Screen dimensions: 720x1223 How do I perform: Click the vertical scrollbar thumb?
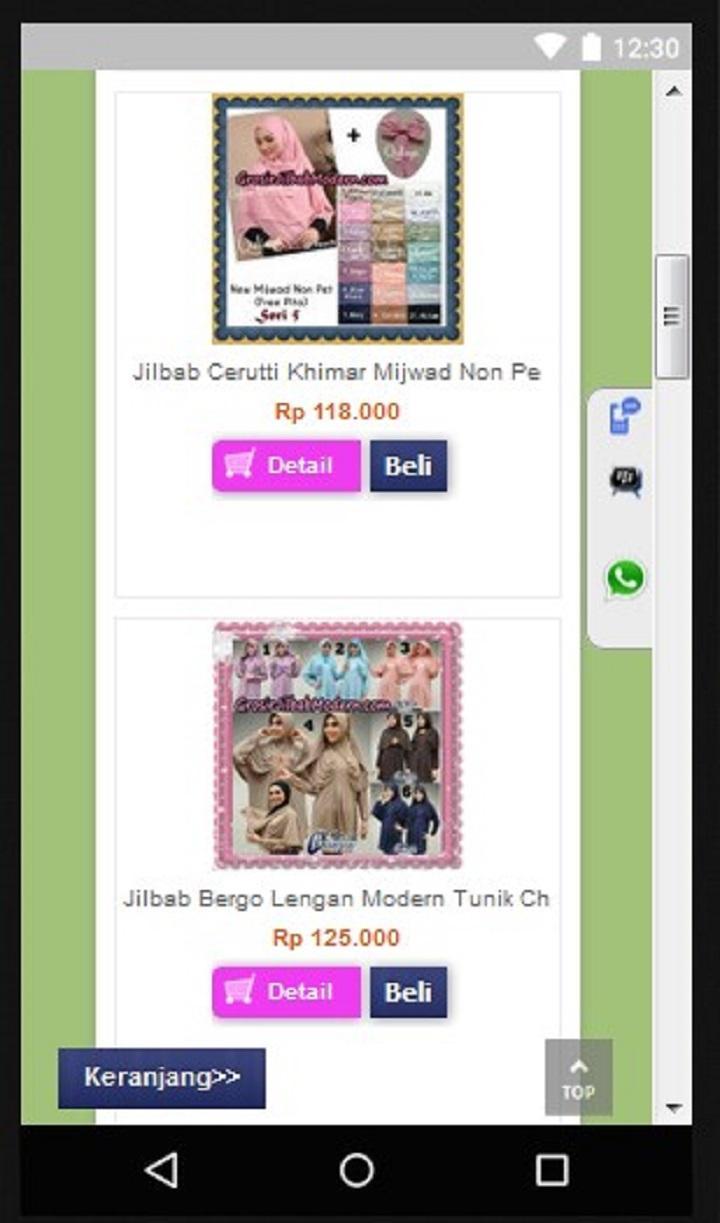click(672, 316)
